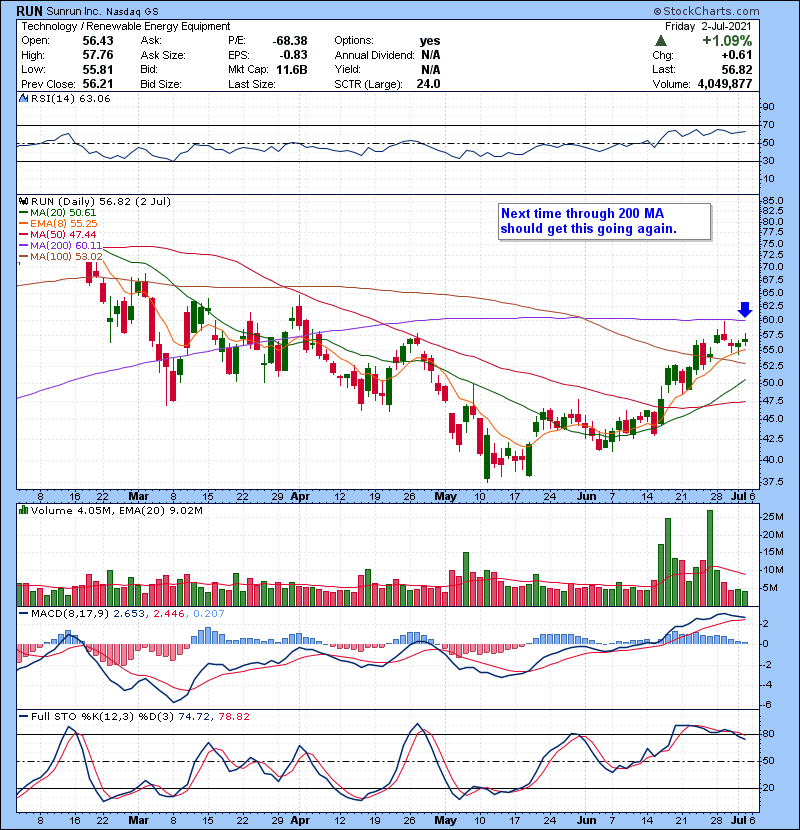Click the Chg value +0.61
800x830 pixels.
pyautogui.click(x=737, y=55)
